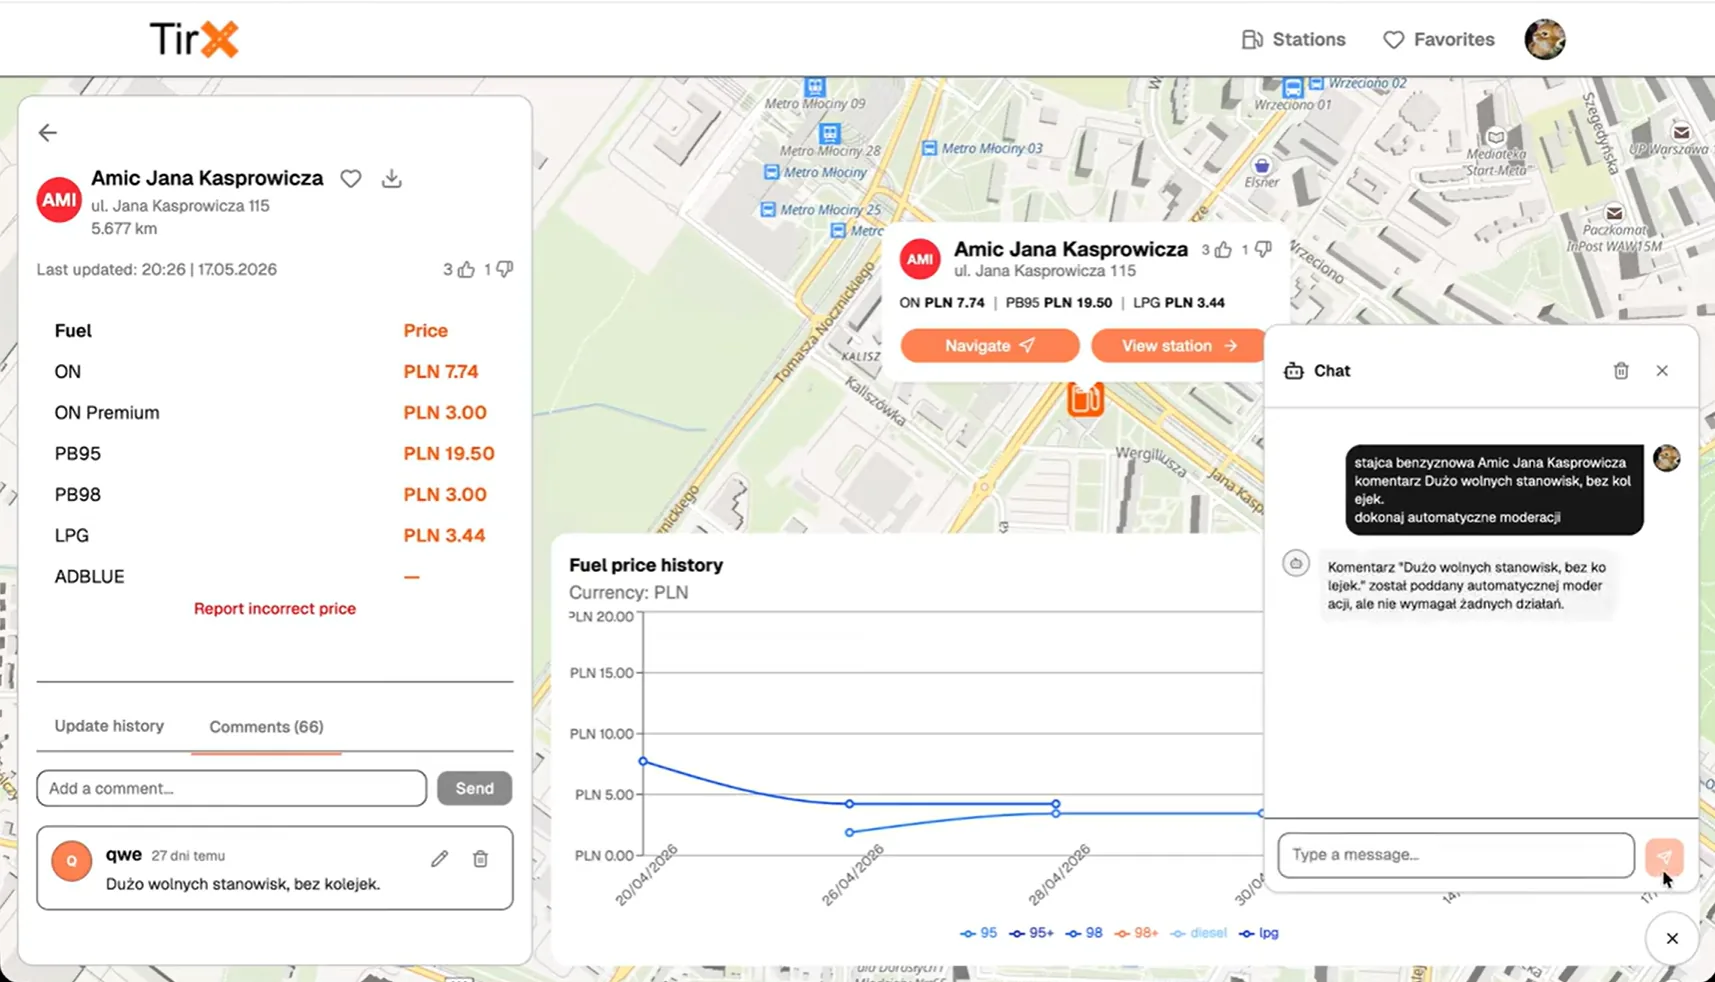Click the PB95 price PLN 19.50
Screen dimensions: 1715x982
tap(449, 454)
